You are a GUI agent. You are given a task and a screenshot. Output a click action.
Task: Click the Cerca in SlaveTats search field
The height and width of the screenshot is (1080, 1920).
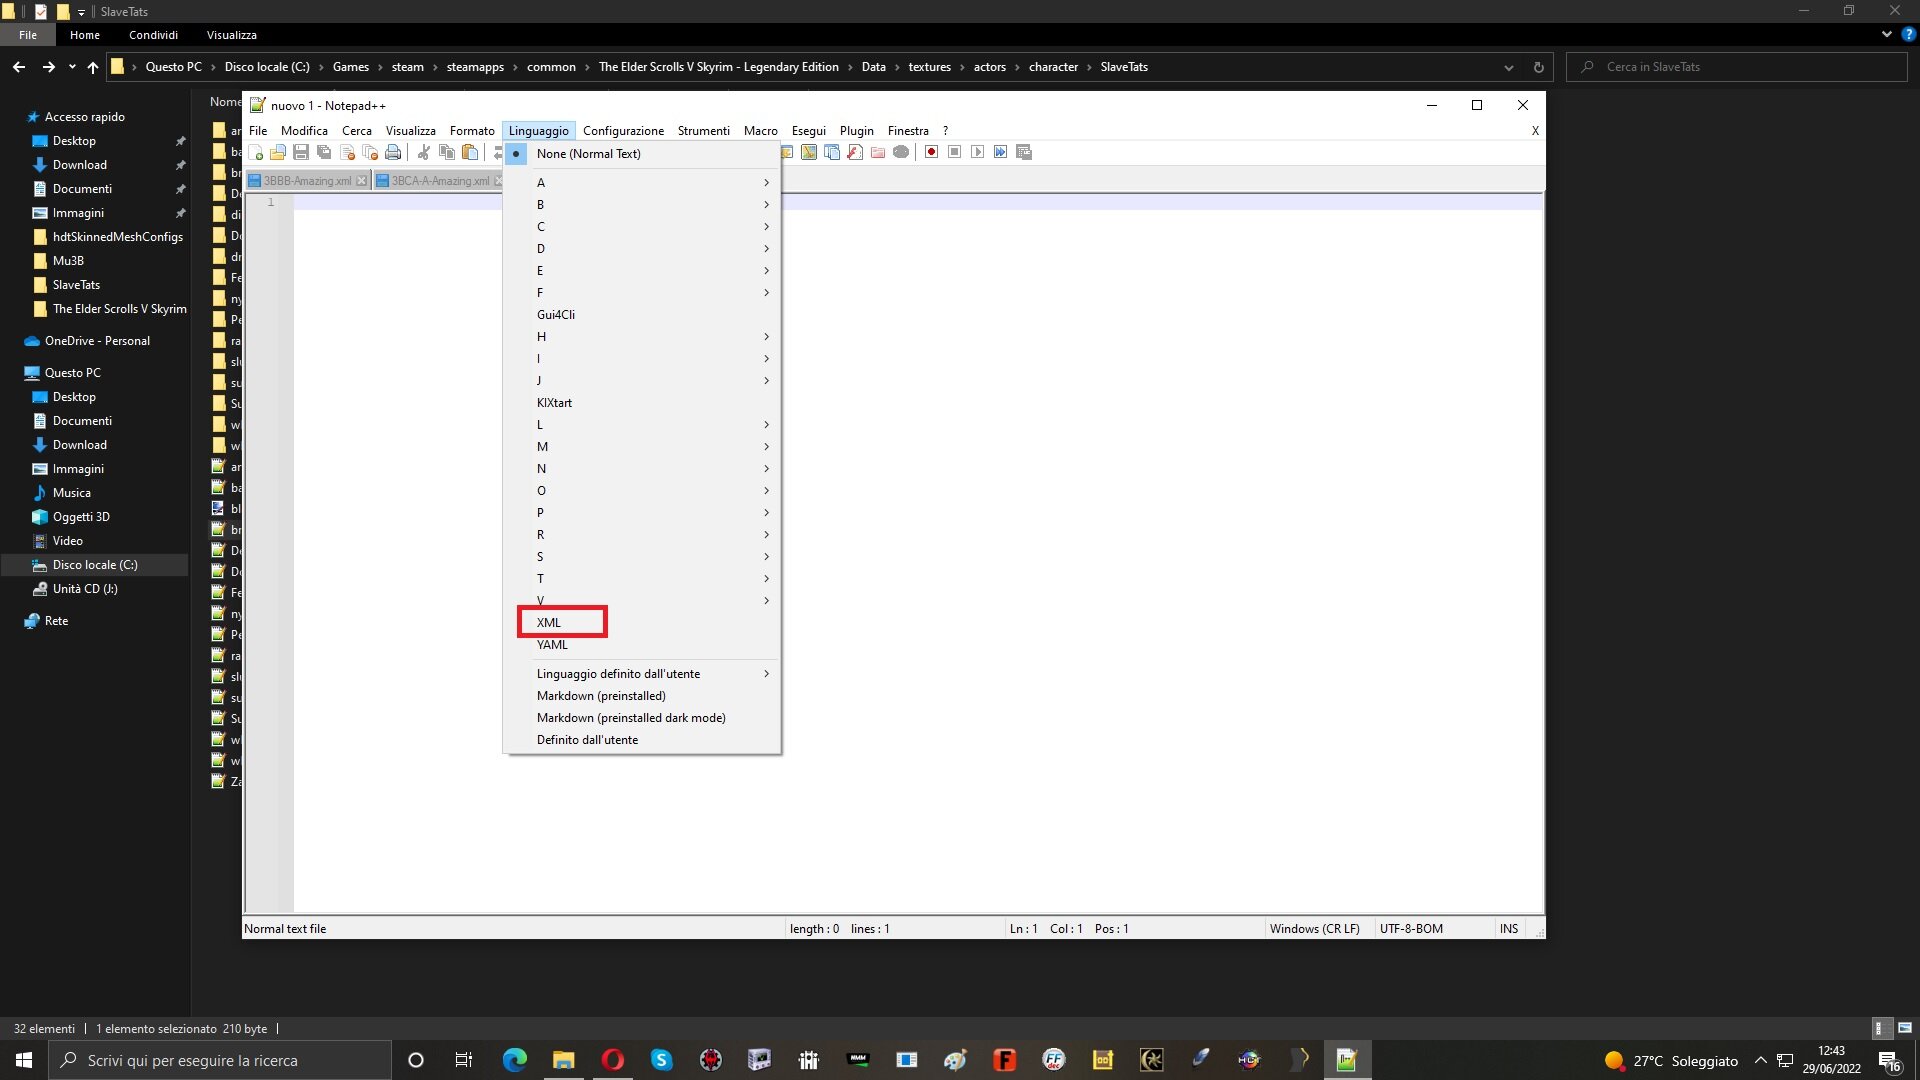(x=1737, y=67)
